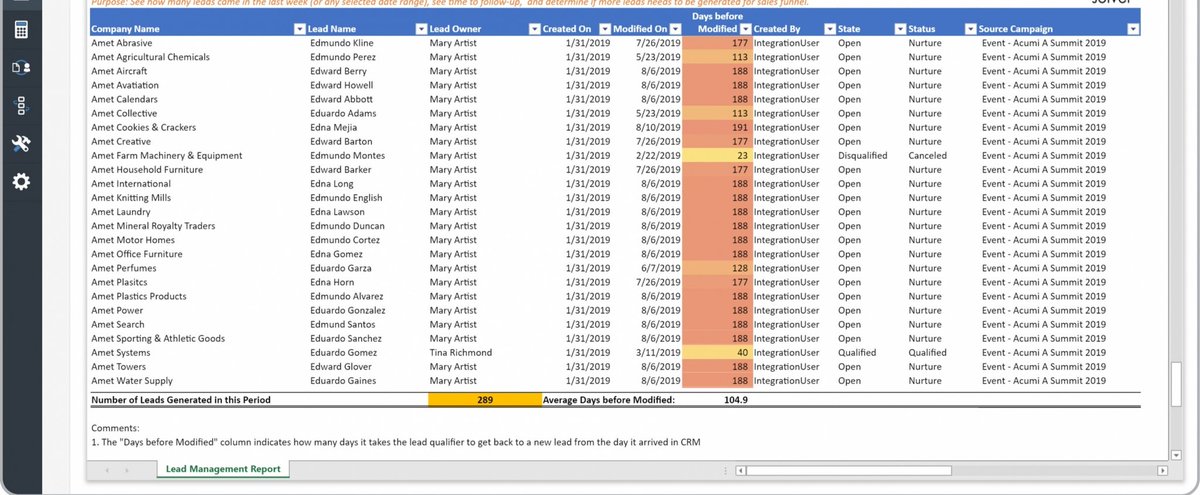
Task: Select the Amet Knitting Mills cell
Action: 131,198
